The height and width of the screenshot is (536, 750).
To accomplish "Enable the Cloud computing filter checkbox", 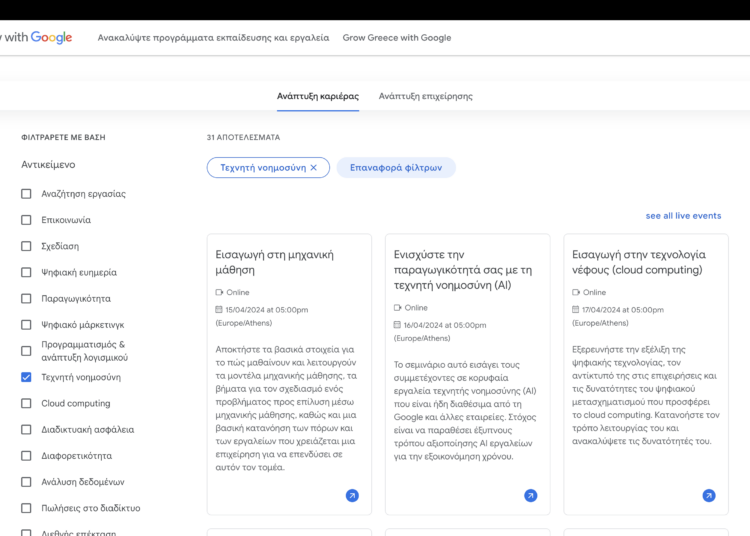I will click(x=27, y=403).
